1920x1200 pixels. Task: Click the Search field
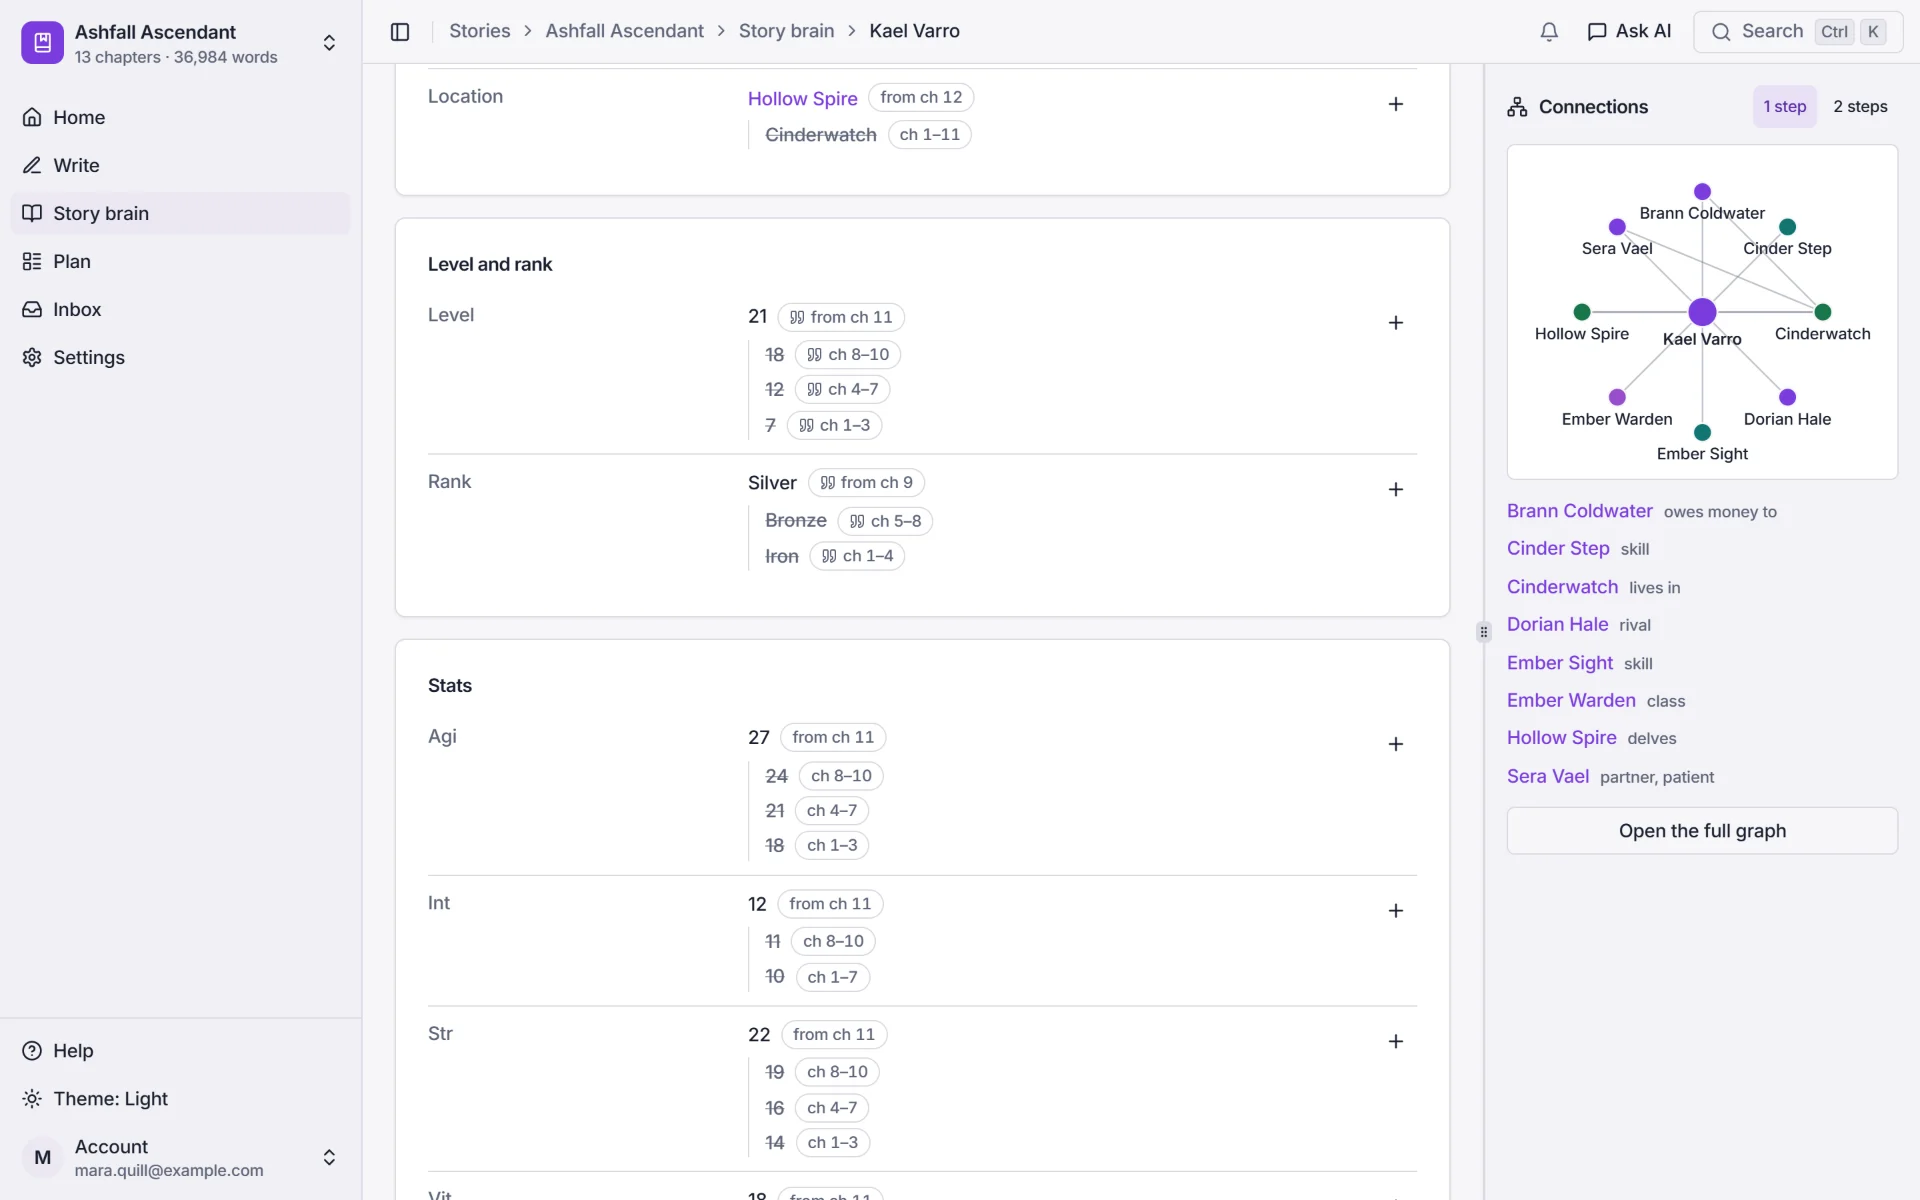[1797, 32]
